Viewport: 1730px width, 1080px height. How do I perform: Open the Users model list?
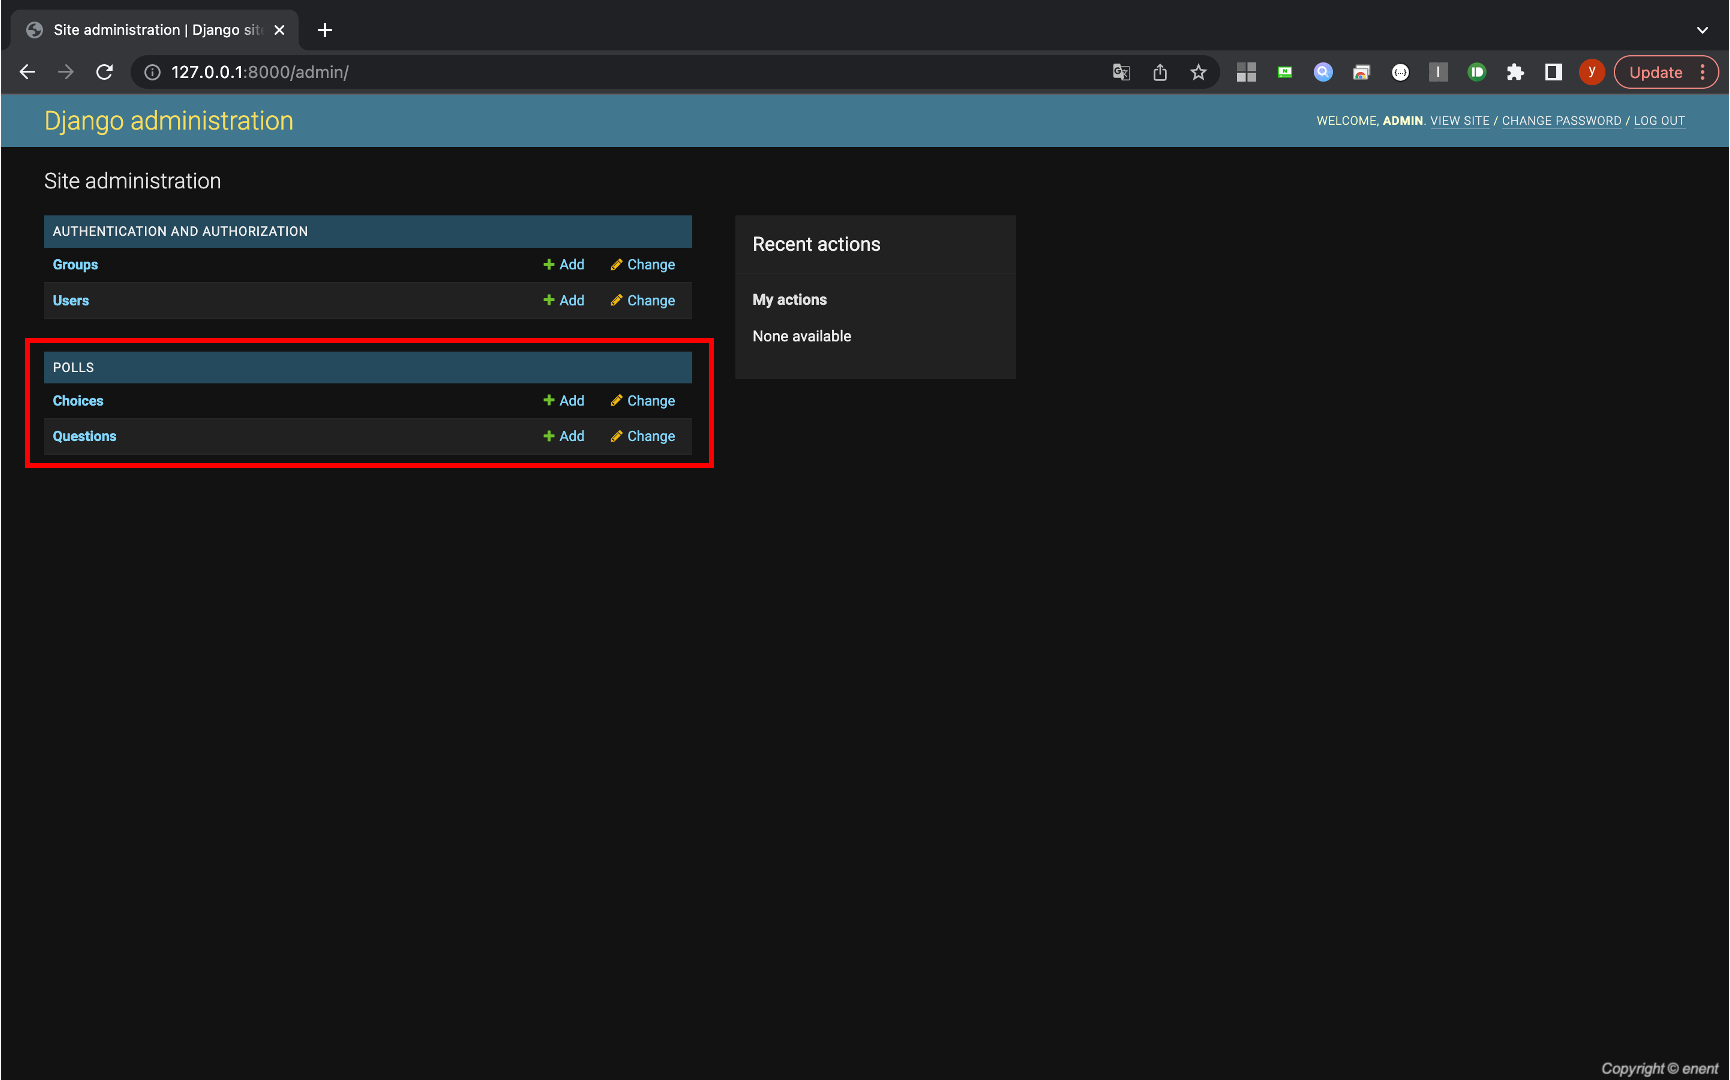coord(71,301)
